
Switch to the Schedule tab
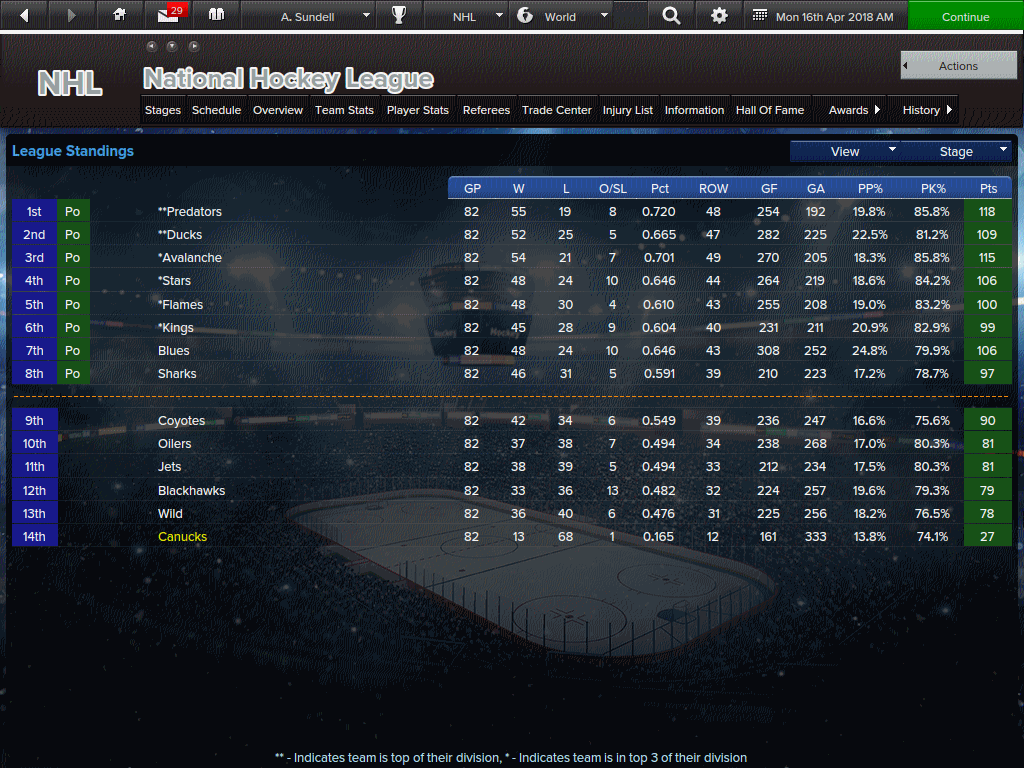click(x=216, y=110)
